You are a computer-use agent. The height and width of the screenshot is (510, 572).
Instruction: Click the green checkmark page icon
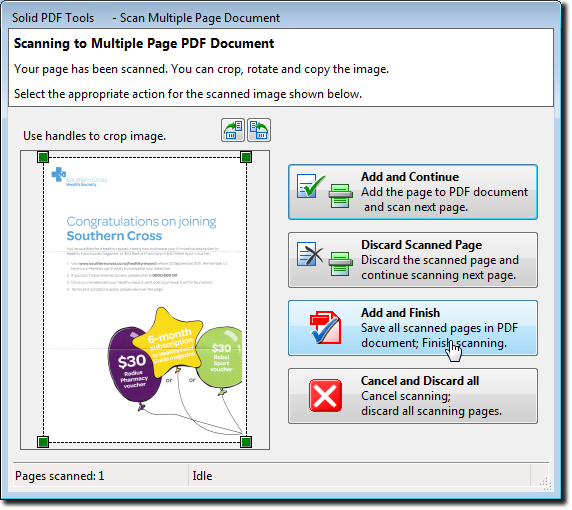310,186
